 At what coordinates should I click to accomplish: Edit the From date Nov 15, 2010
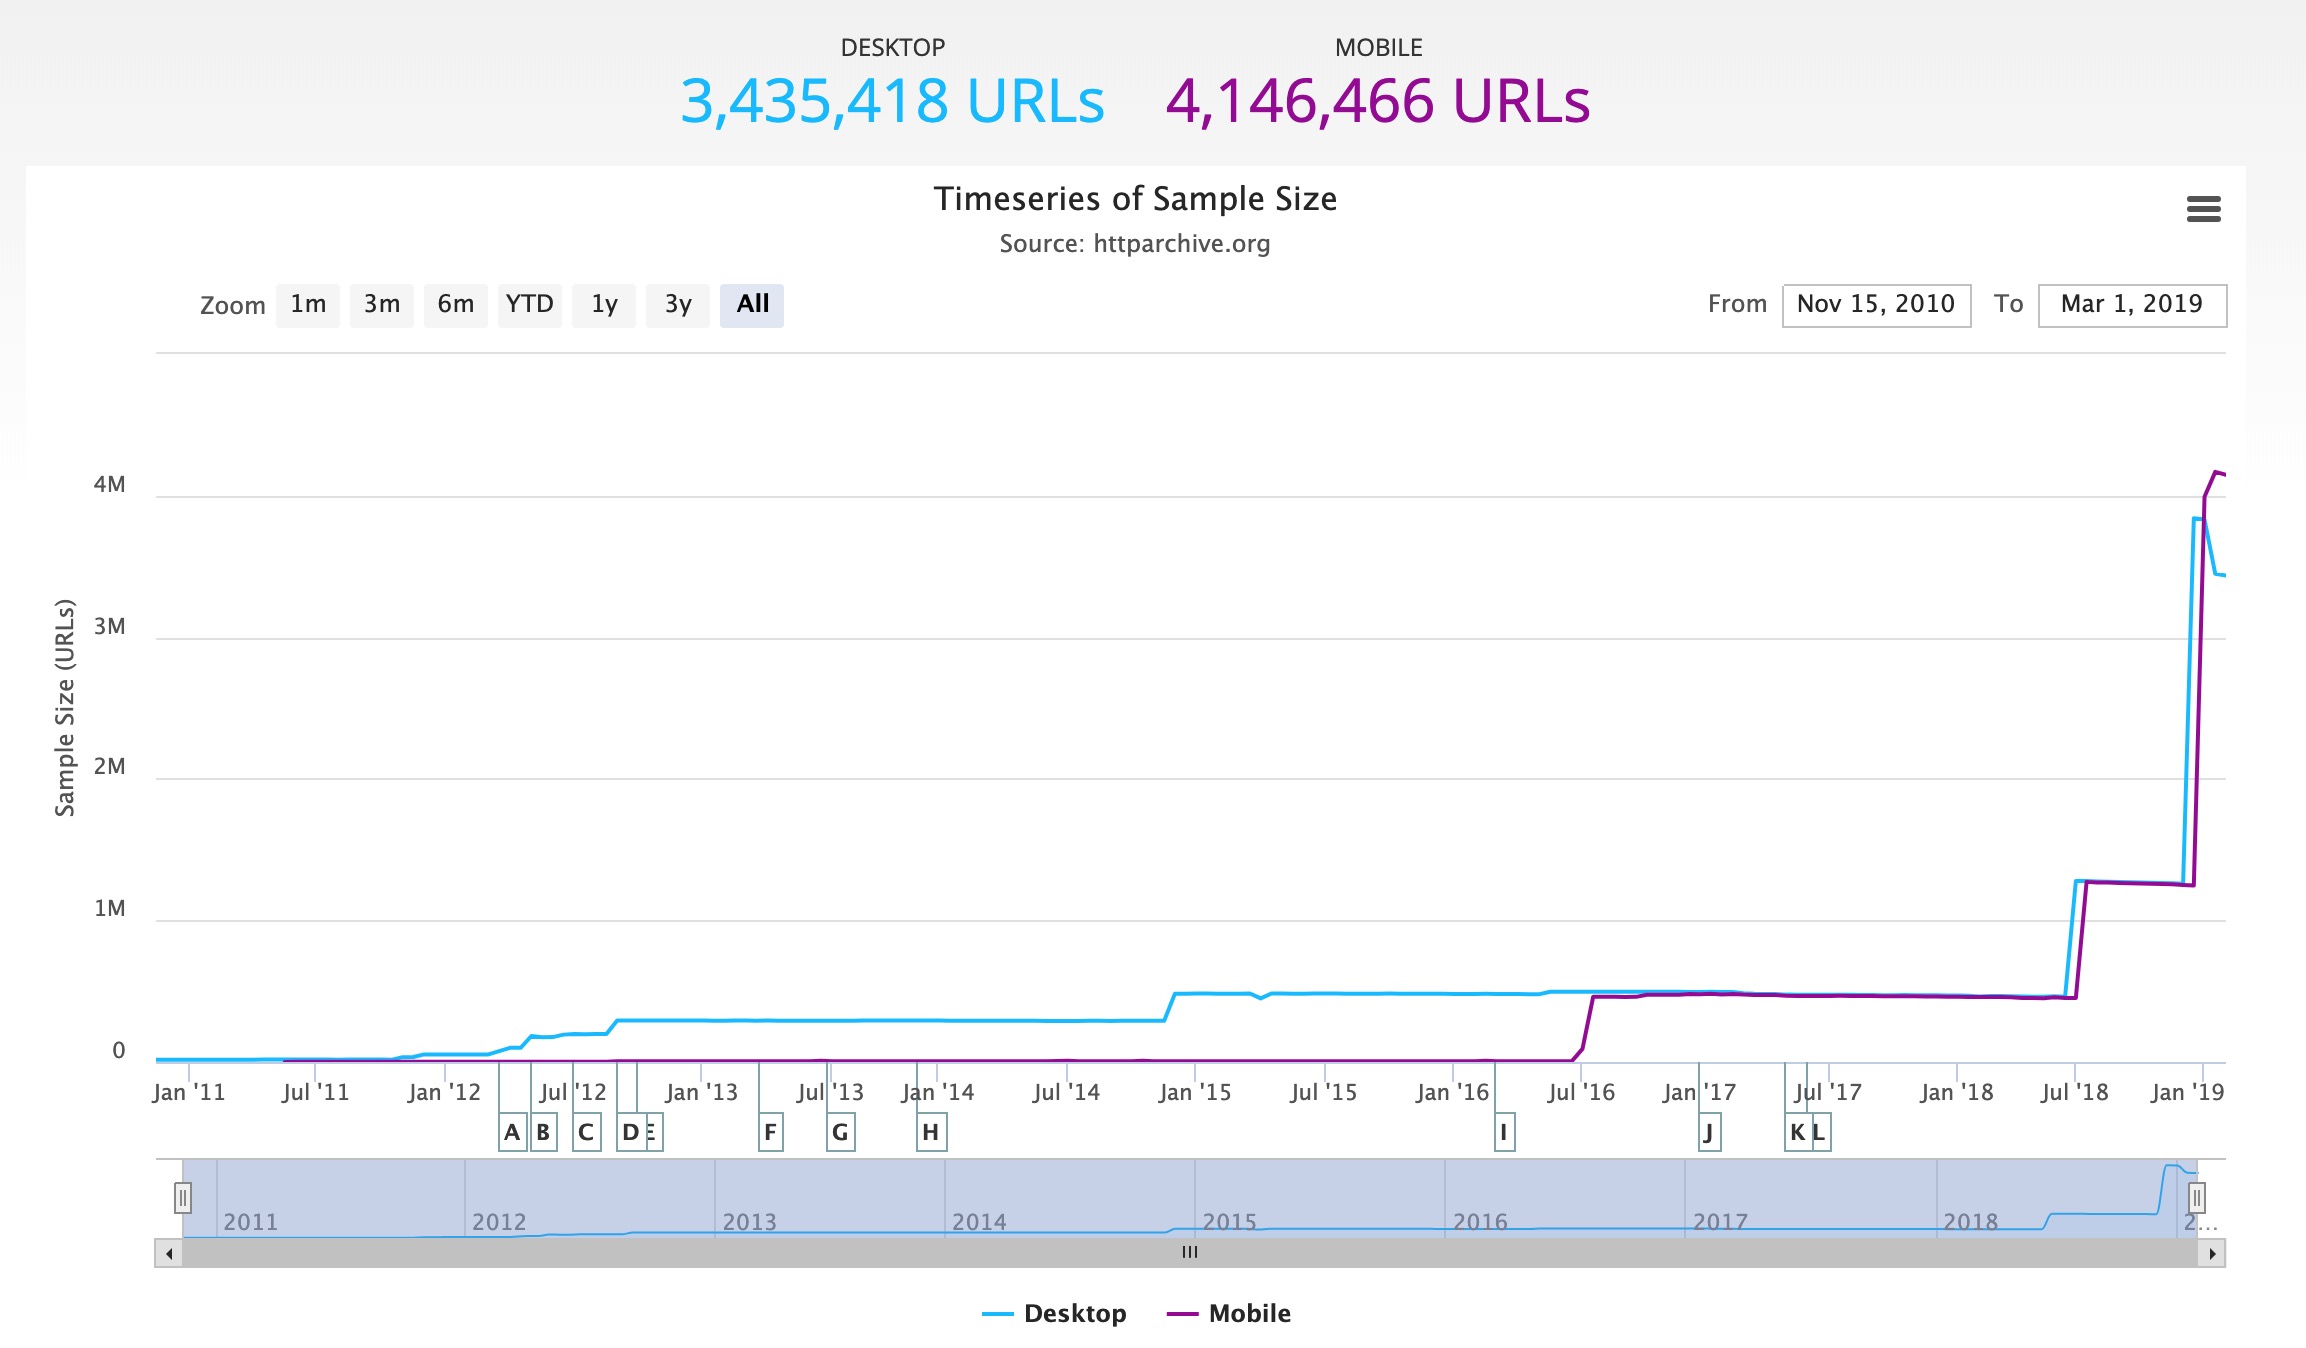[x=1876, y=305]
